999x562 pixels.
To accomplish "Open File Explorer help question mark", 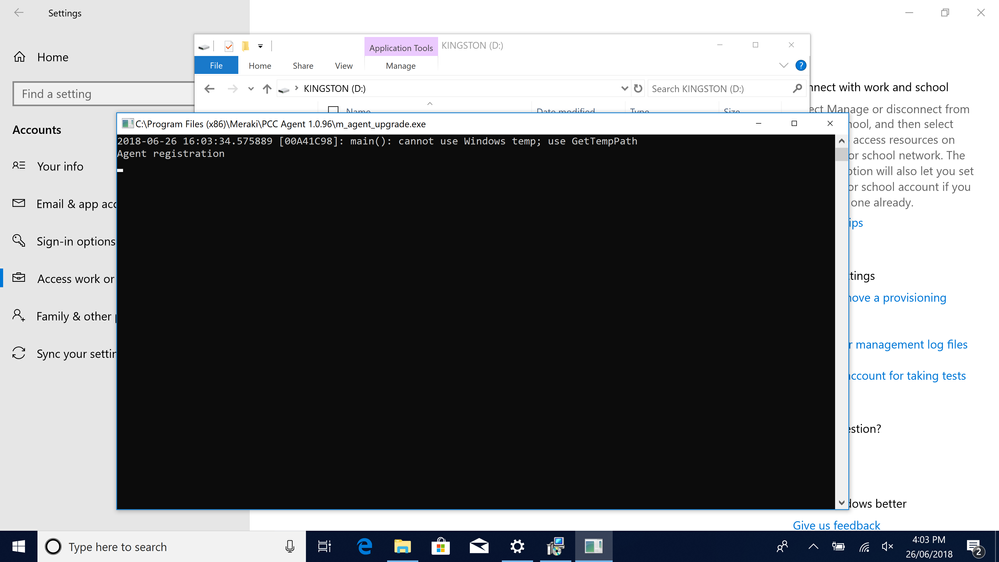I will coord(800,66).
